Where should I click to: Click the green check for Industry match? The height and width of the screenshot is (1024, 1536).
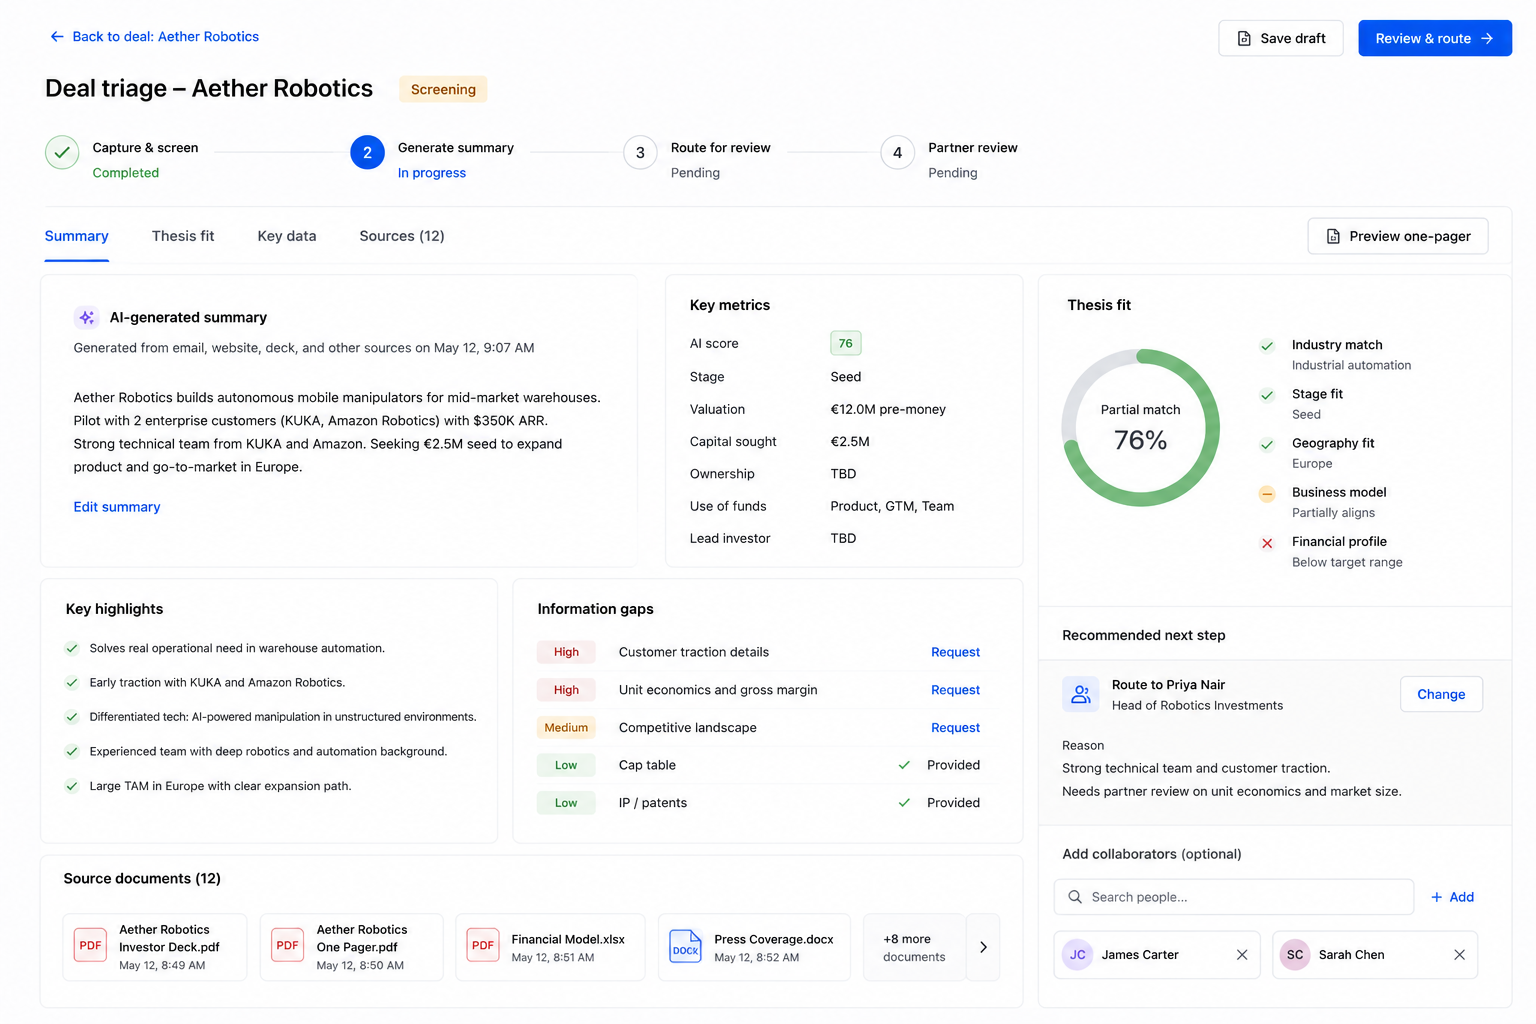tap(1267, 346)
